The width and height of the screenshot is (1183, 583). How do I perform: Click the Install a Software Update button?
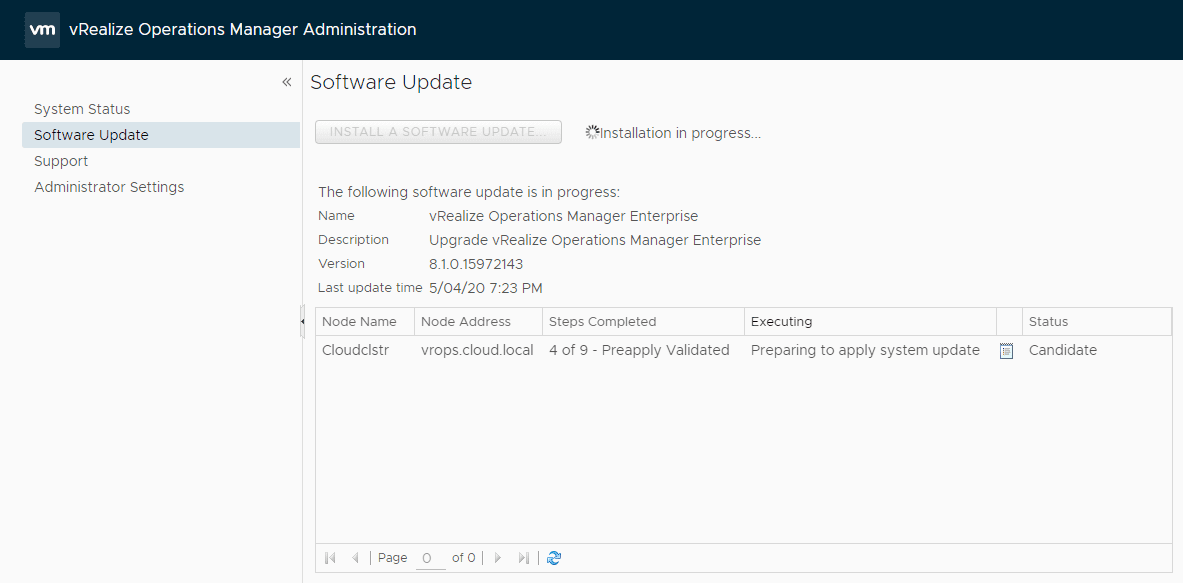click(438, 131)
